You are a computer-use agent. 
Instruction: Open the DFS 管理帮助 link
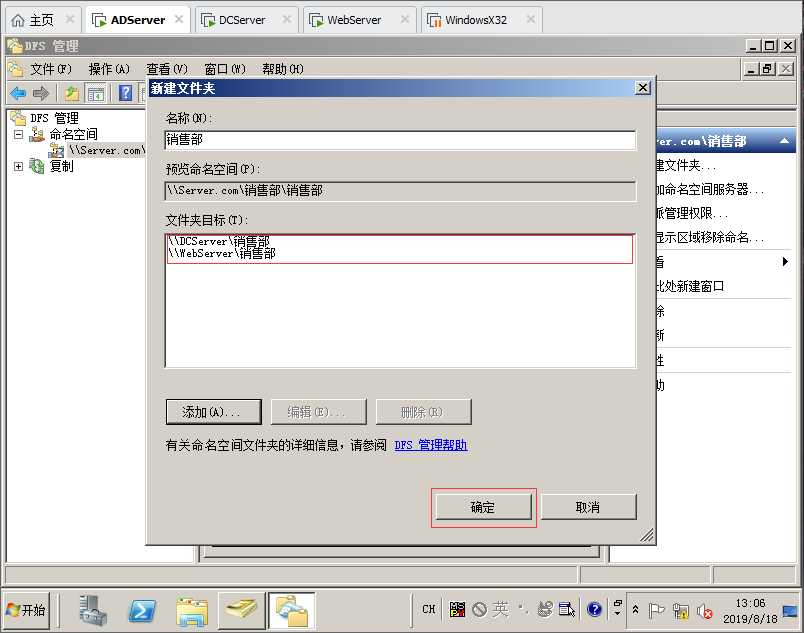point(431,444)
